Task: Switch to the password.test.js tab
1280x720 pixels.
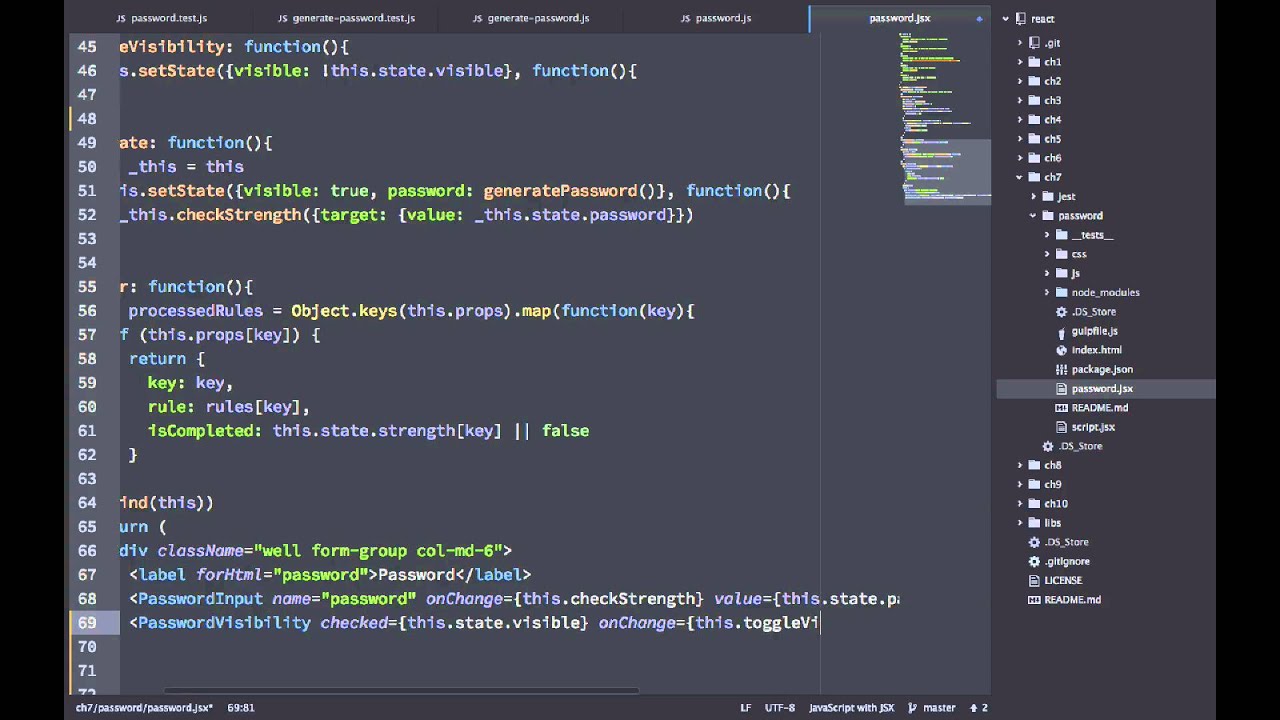Action: tap(161, 18)
